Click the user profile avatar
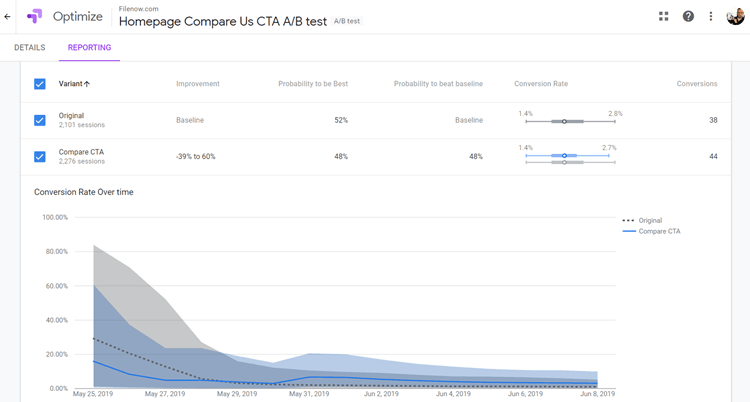The image size is (750, 402). pos(735,16)
